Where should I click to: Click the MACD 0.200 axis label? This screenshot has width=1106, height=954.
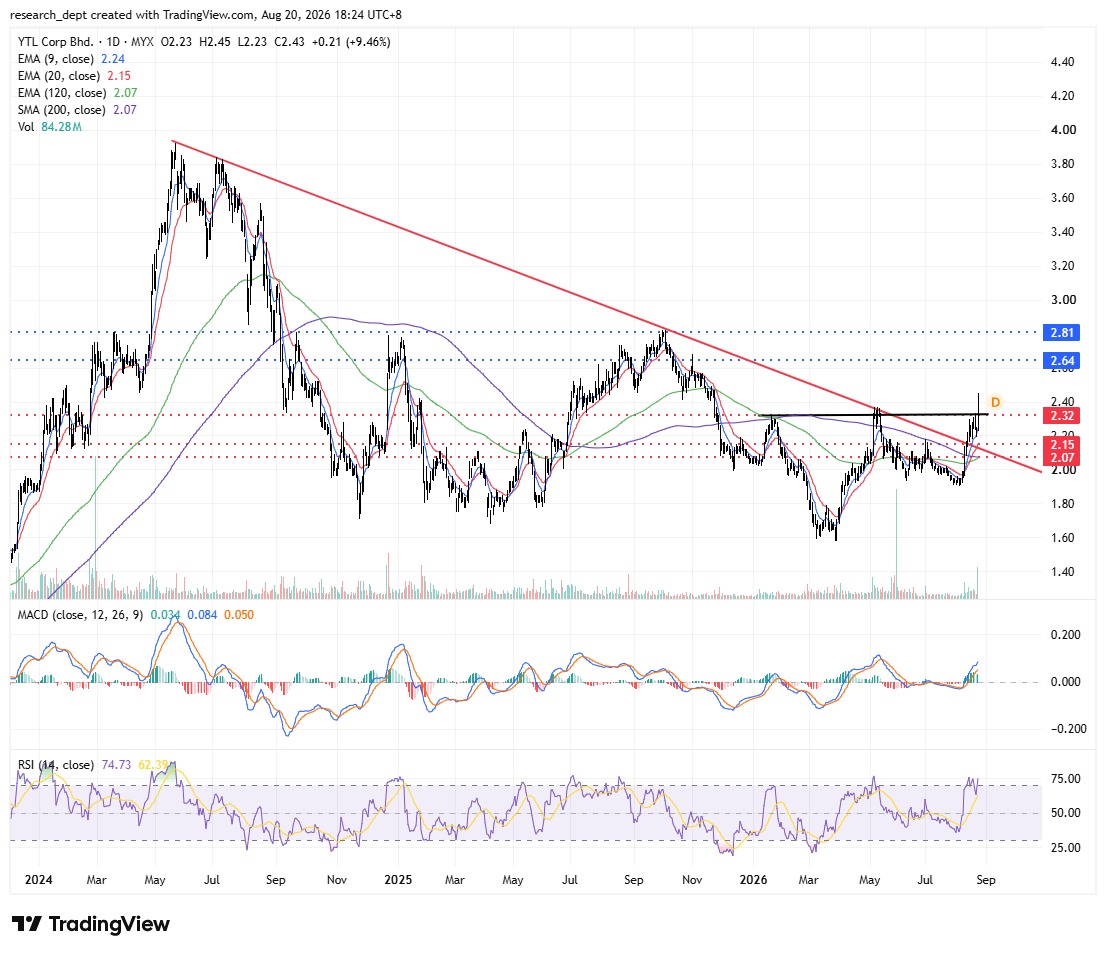[x=1065, y=635]
